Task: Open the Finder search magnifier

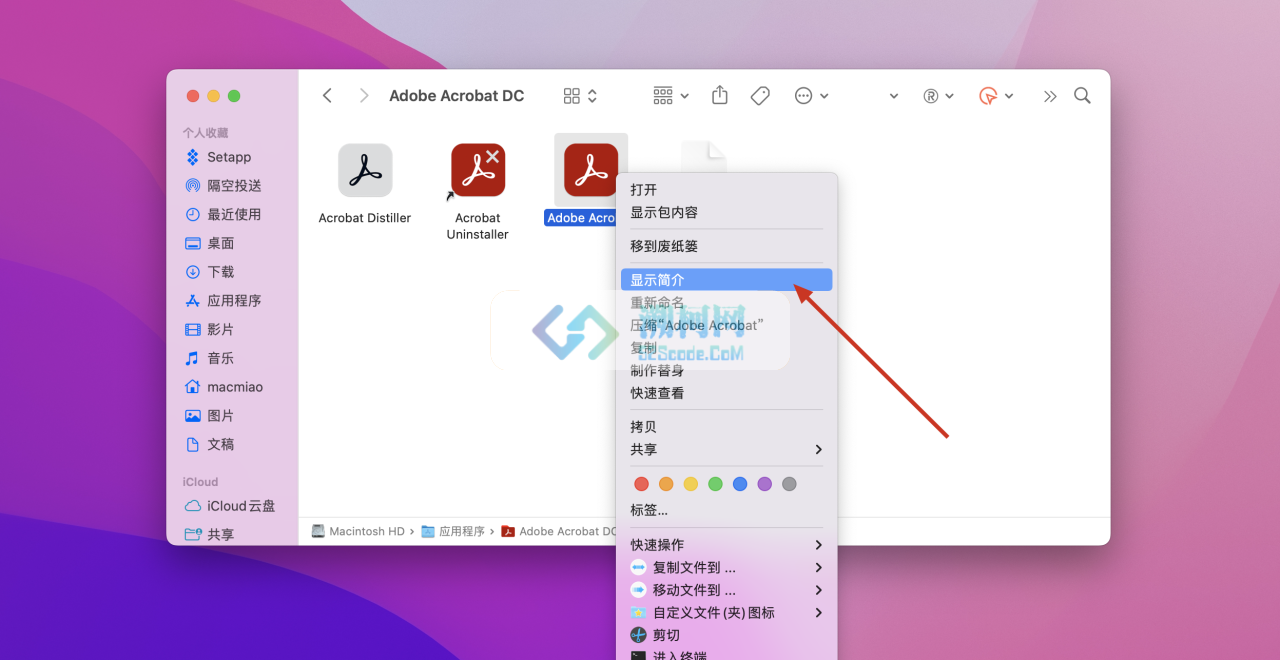Action: 1082,96
